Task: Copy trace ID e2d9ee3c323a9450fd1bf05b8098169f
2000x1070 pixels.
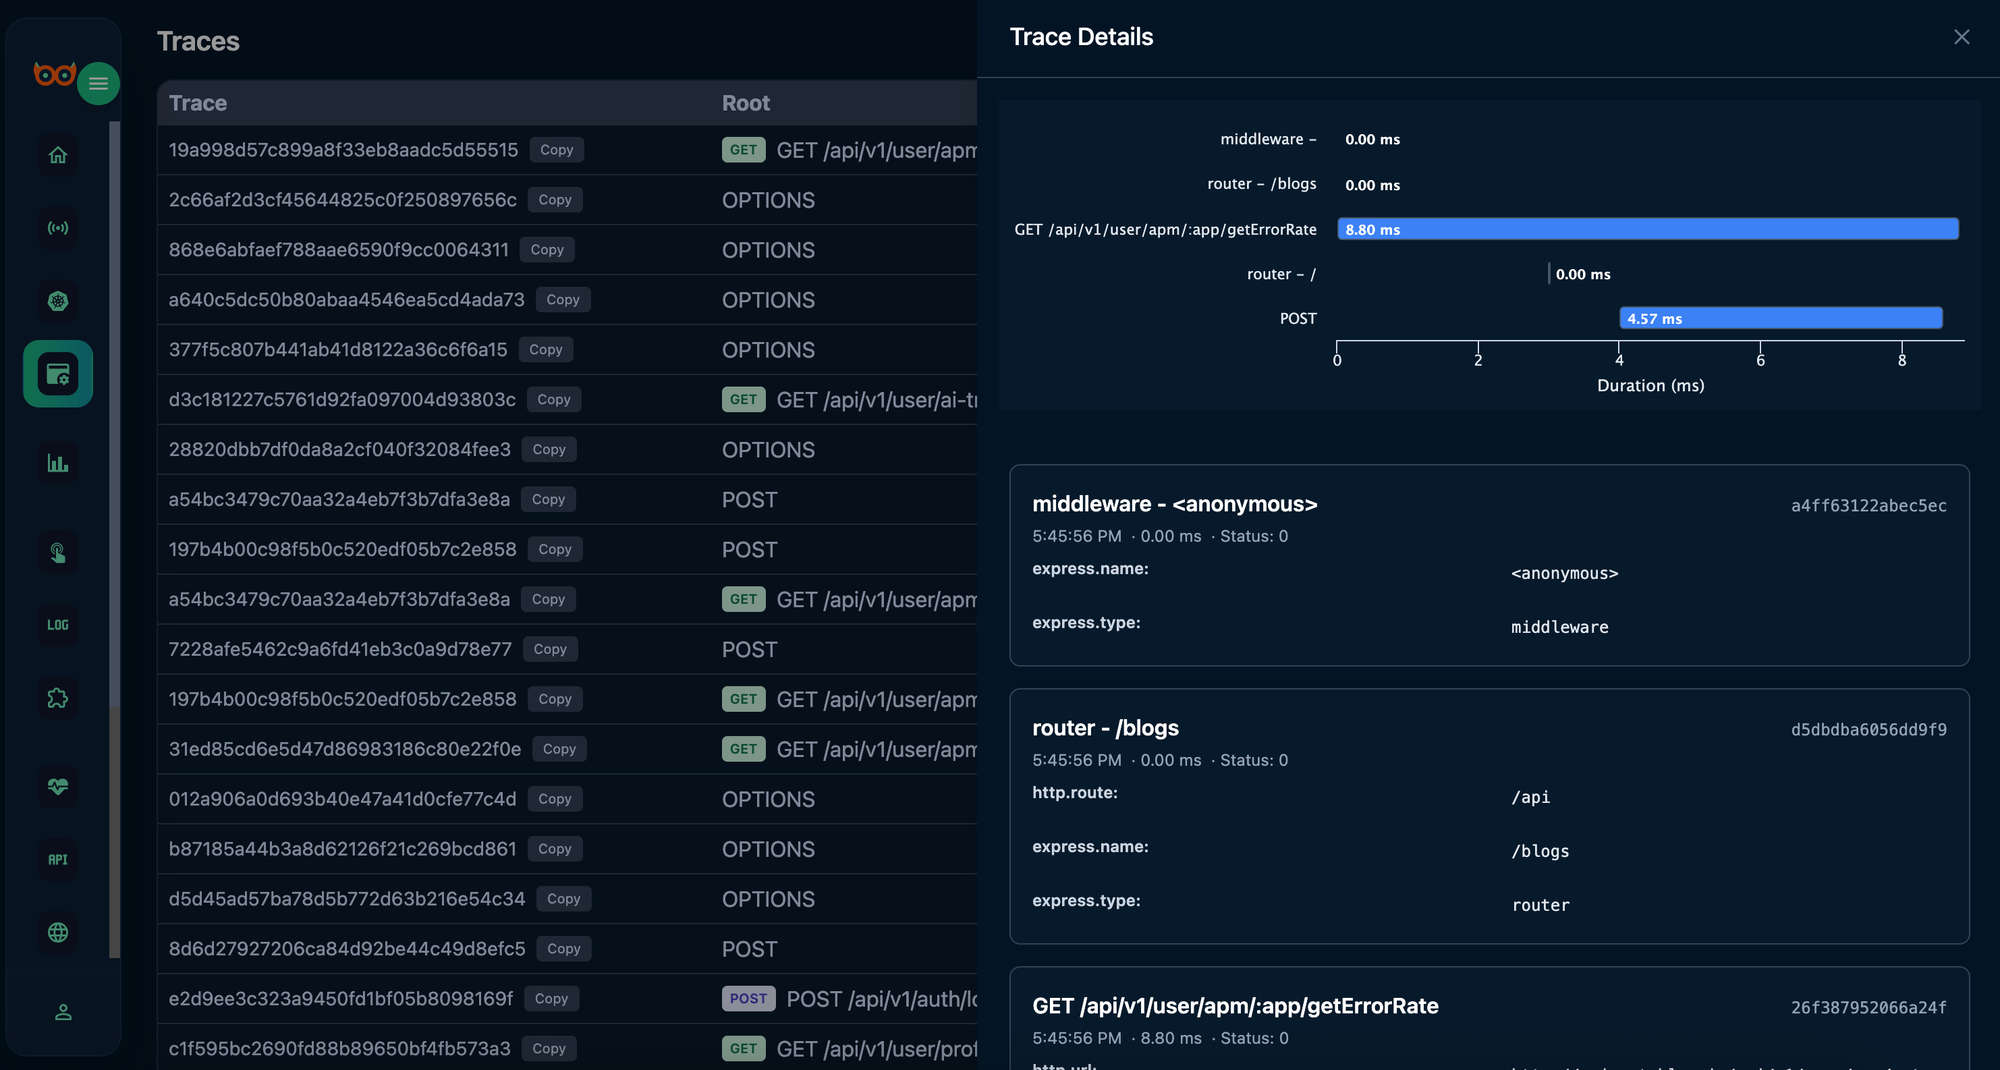Action: tap(551, 999)
